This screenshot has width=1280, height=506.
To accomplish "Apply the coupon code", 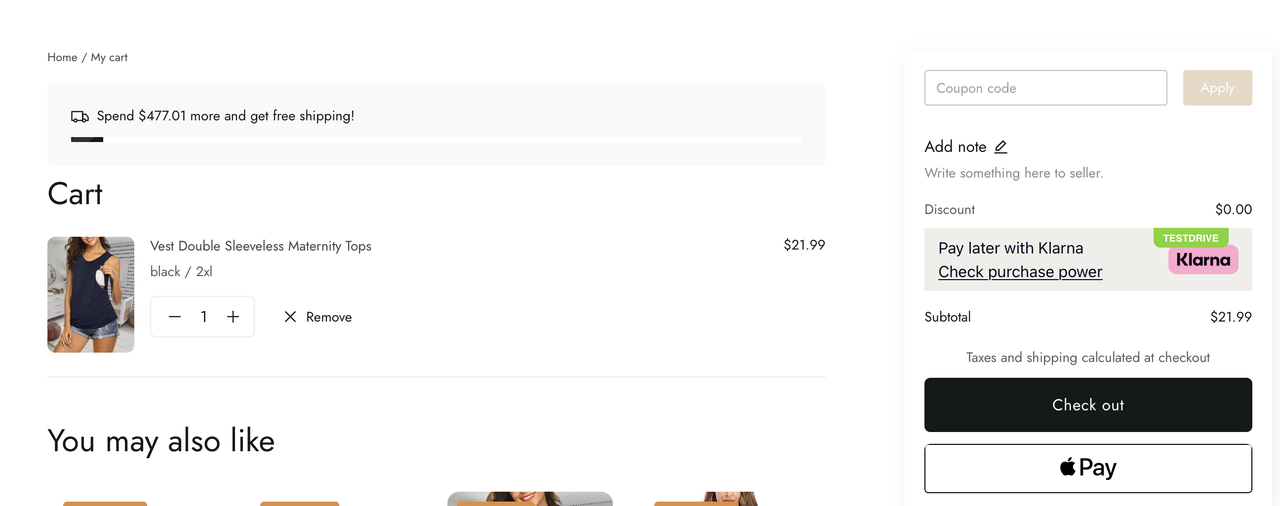I will click(x=1217, y=88).
